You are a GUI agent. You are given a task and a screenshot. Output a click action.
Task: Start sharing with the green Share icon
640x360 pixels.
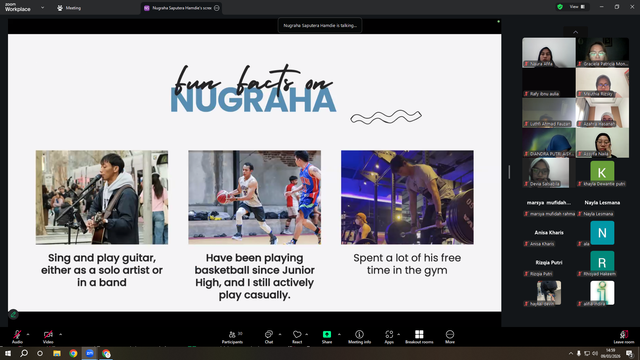pyautogui.click(x=327, y=336)
